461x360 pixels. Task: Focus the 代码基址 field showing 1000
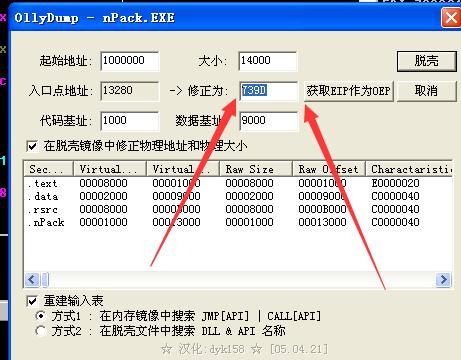tap(130, 121)
